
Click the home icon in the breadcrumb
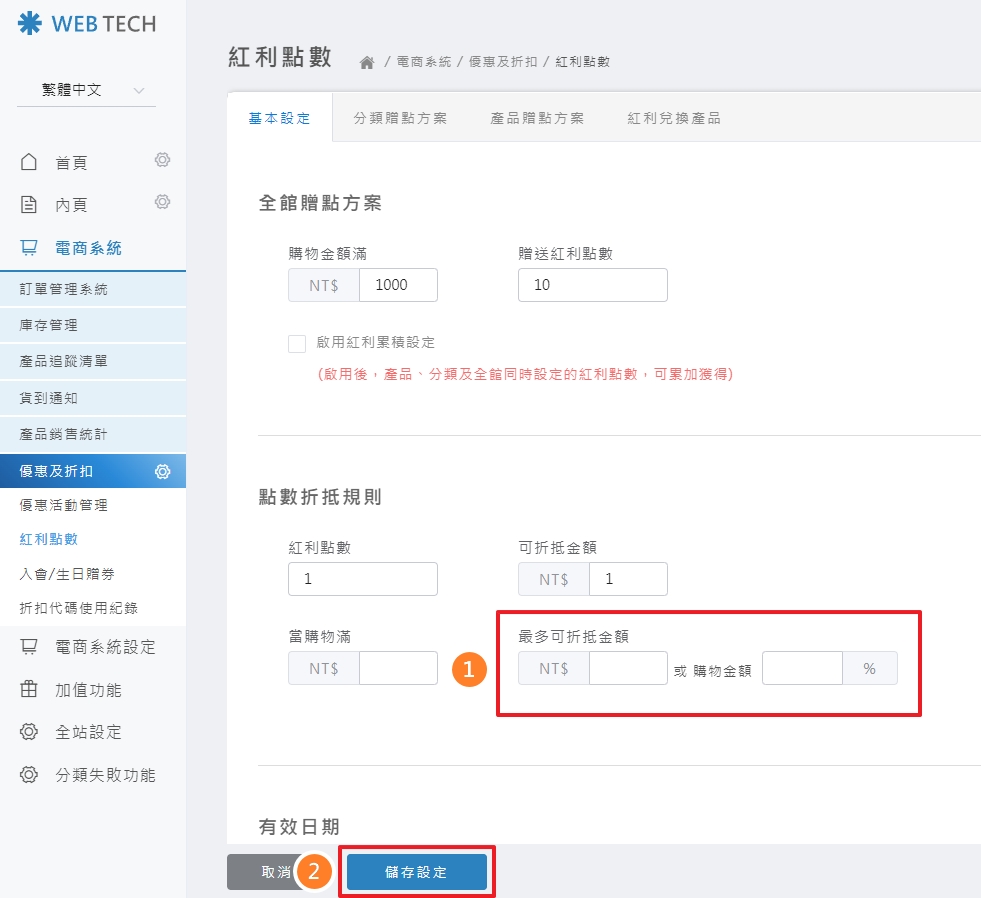(x=366, y=61)
